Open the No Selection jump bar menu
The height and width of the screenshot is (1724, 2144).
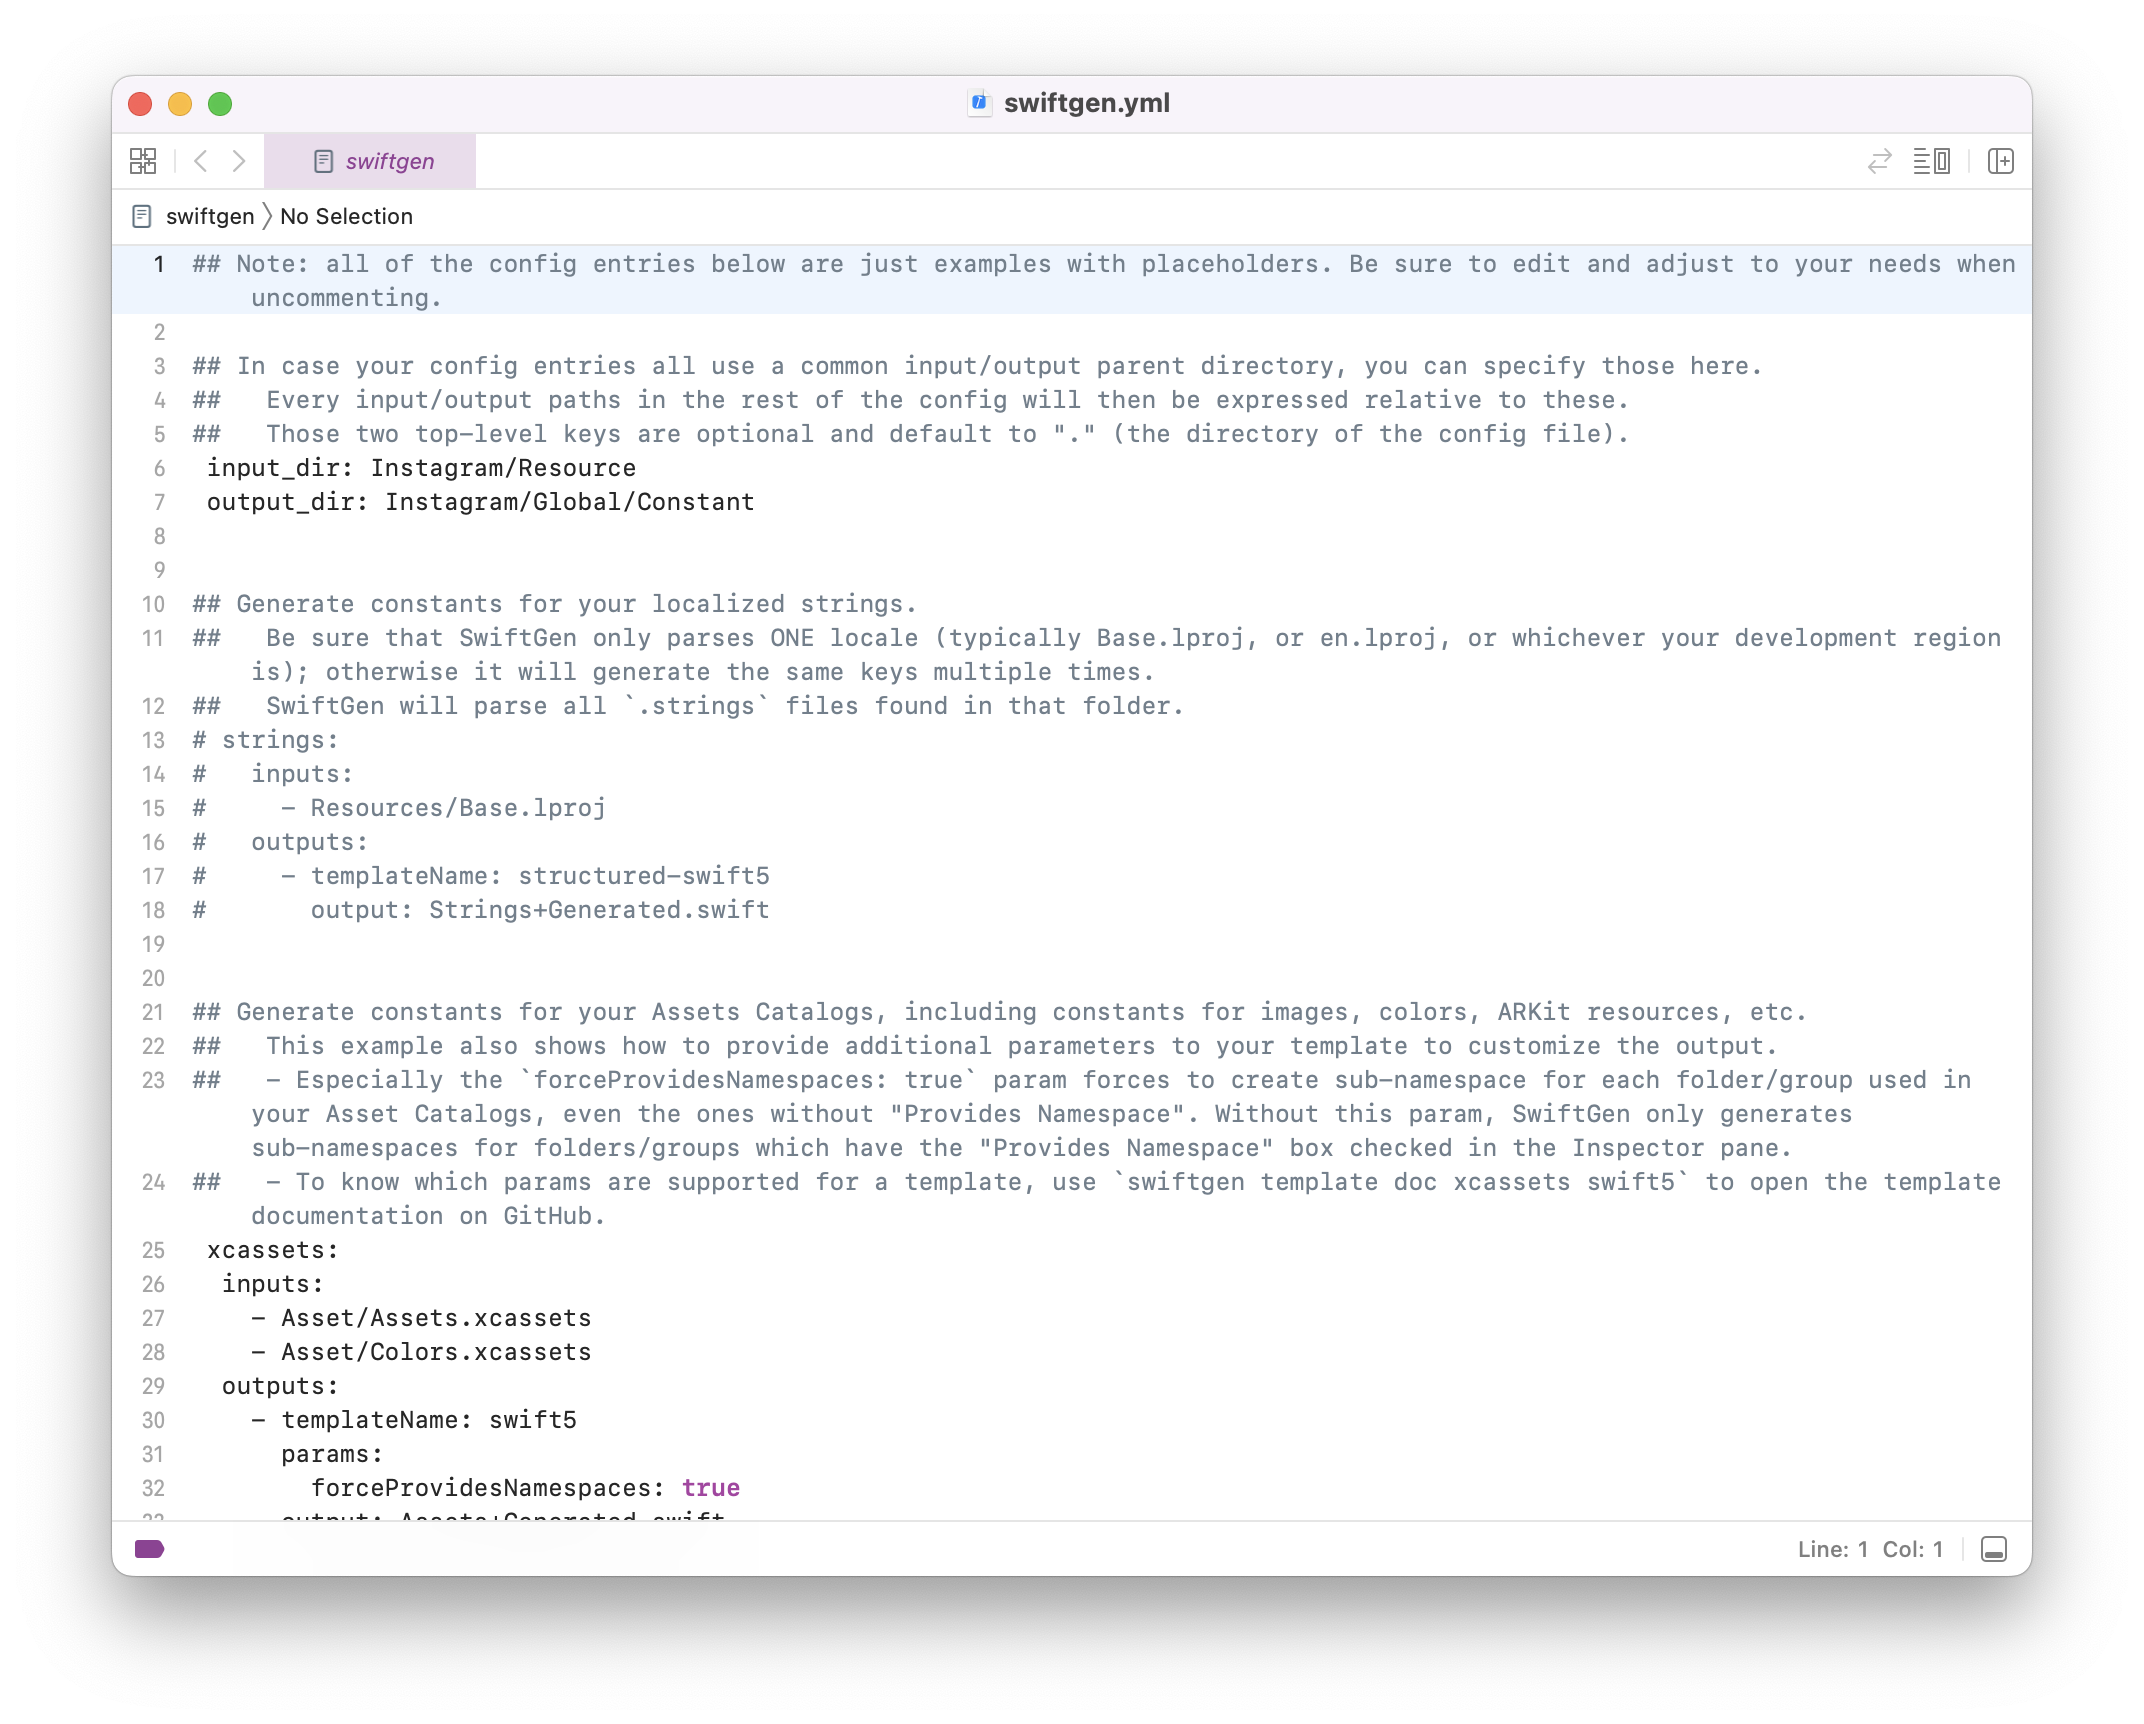coord(346,216)
